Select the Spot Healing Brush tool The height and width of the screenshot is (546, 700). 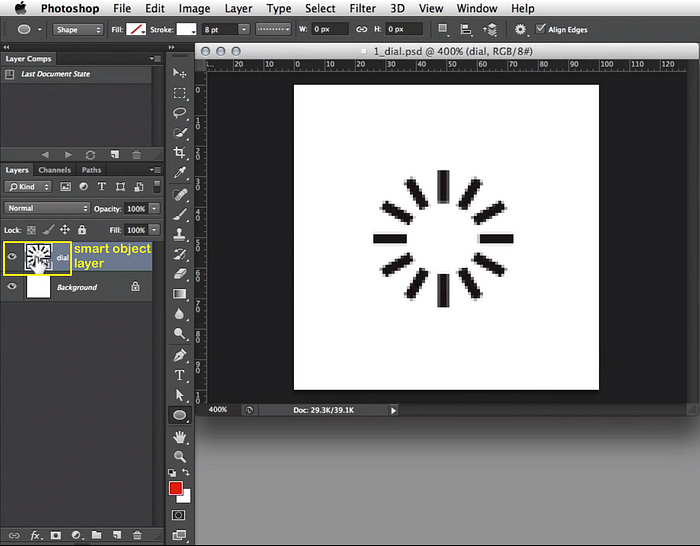[x=179, y=195]
